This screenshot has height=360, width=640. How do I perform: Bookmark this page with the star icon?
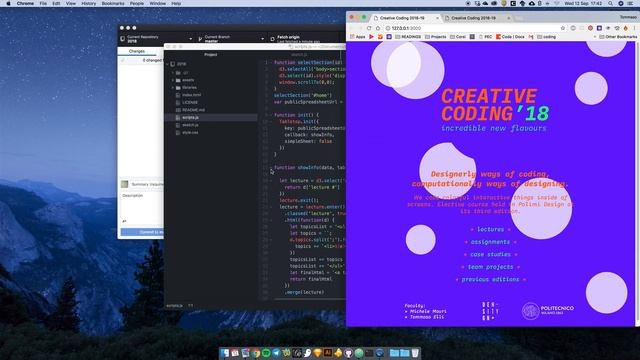pyautogui.click(x=563, y=28)
